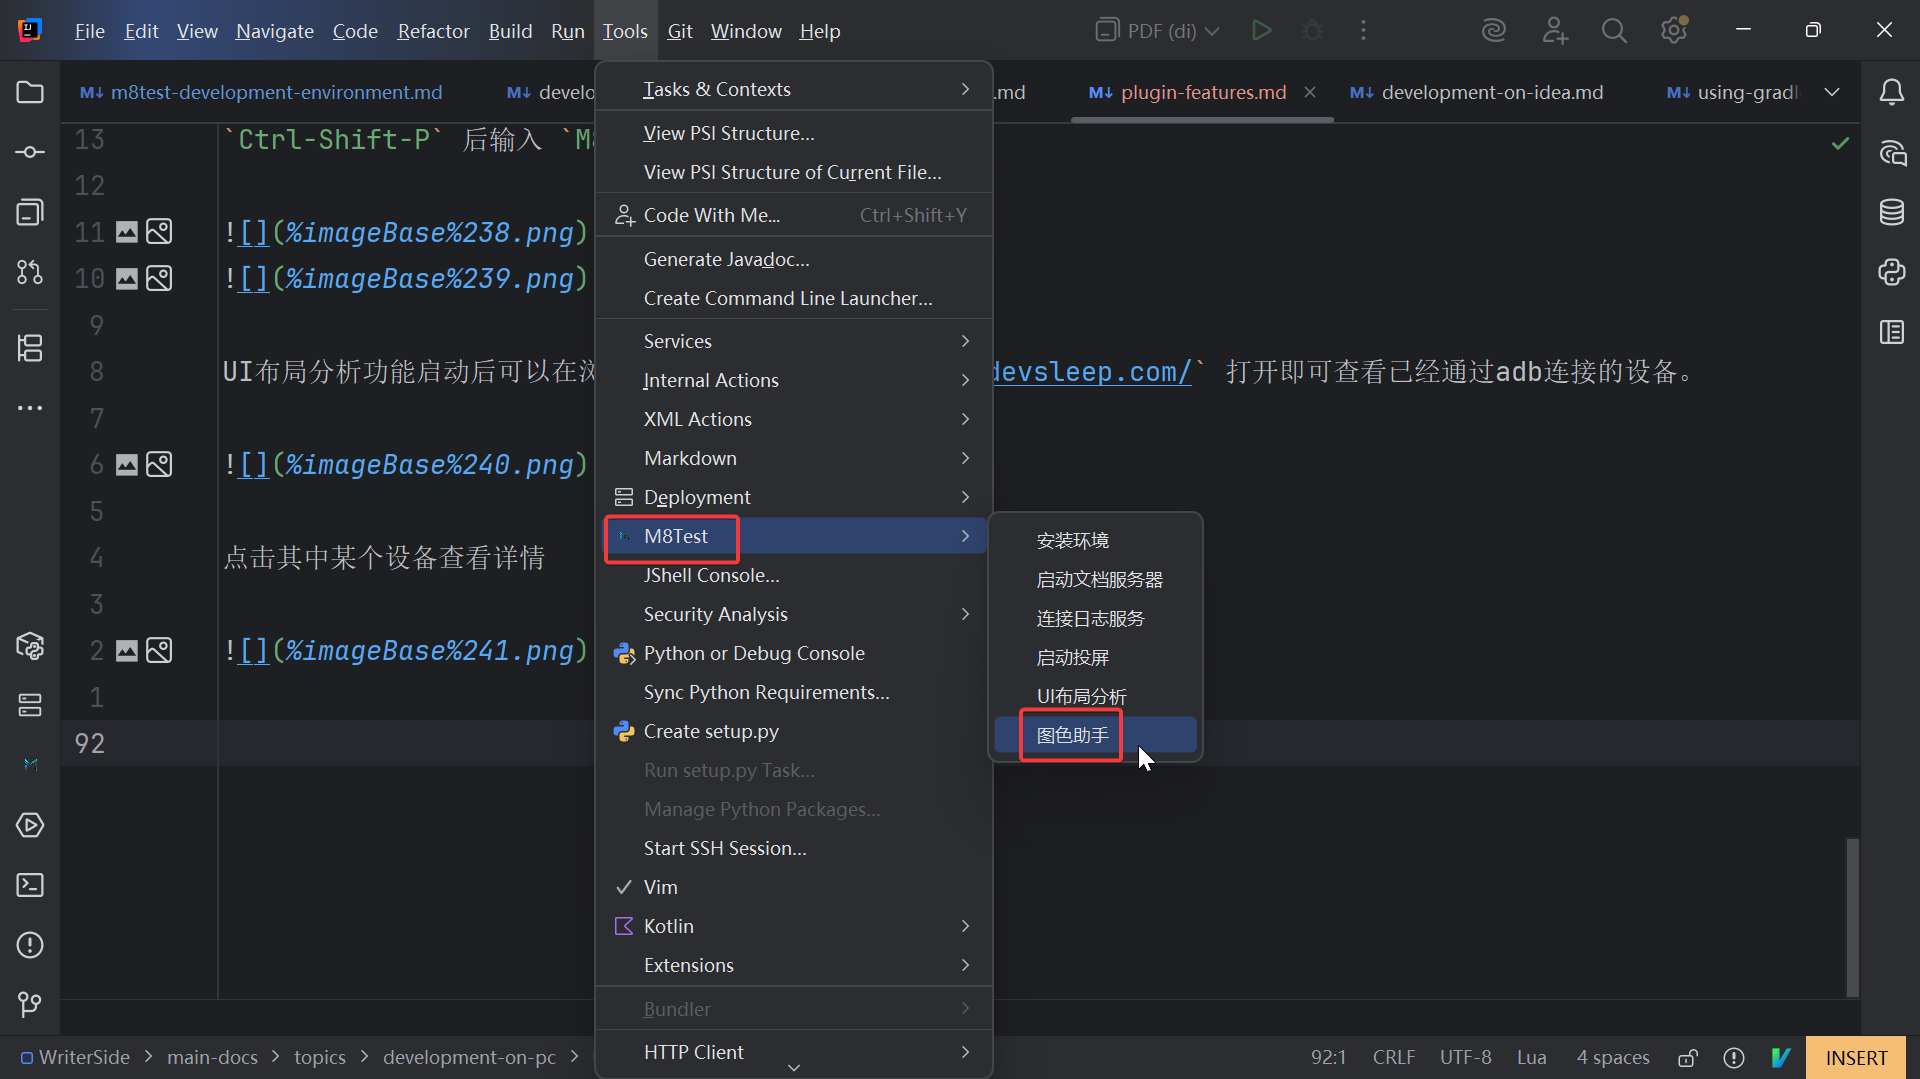Click the editor vertical scrollbar thumb
Viewport: 1920px width, 1079px height.
pos(1852,915)
